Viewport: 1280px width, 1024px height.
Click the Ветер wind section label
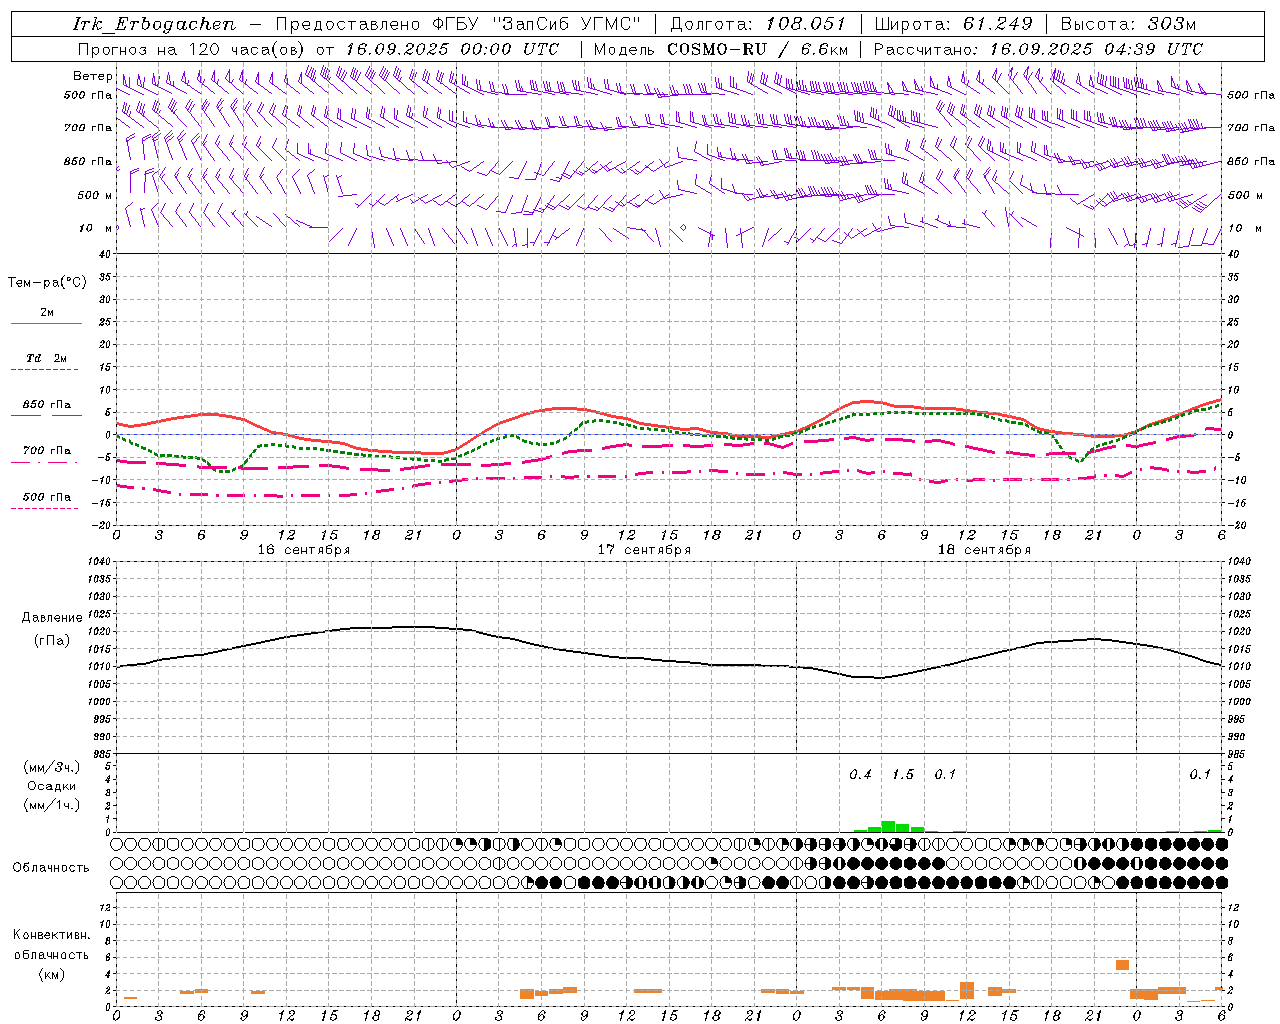click(x=92, y=76)
